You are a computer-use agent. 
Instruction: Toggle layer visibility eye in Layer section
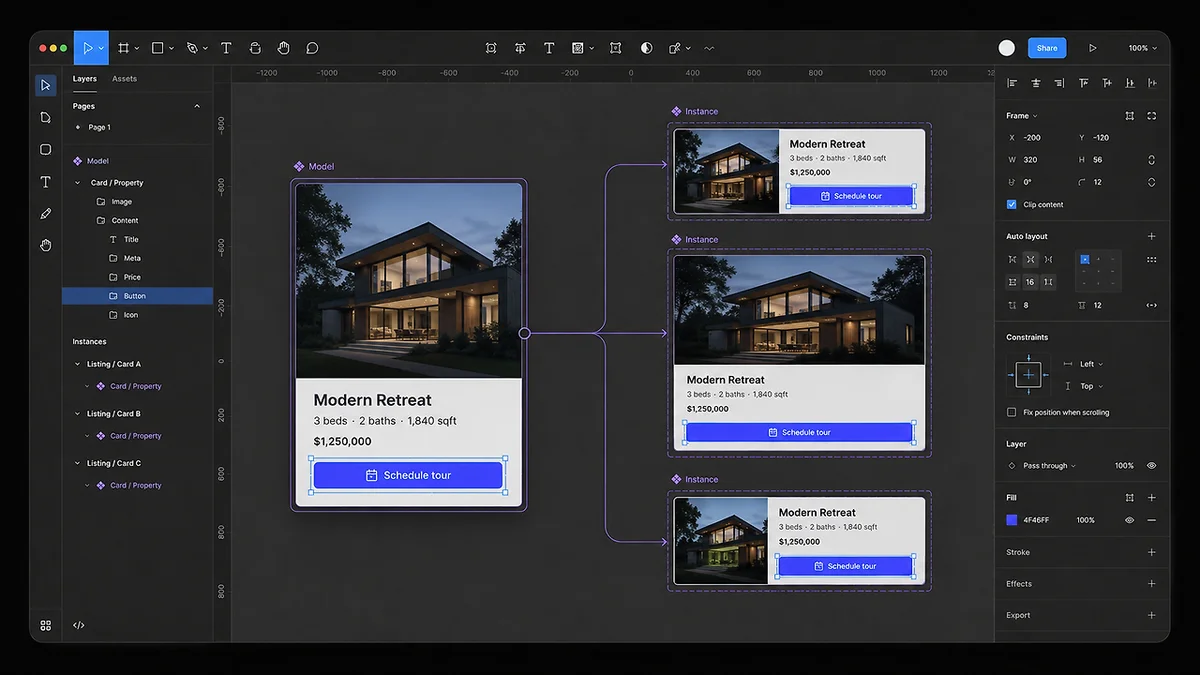click(1151, 466)
